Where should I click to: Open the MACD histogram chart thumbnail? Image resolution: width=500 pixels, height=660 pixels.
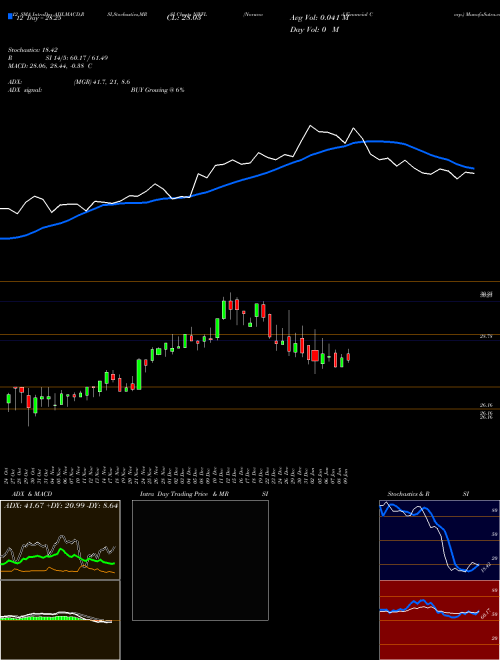point(60,620)
